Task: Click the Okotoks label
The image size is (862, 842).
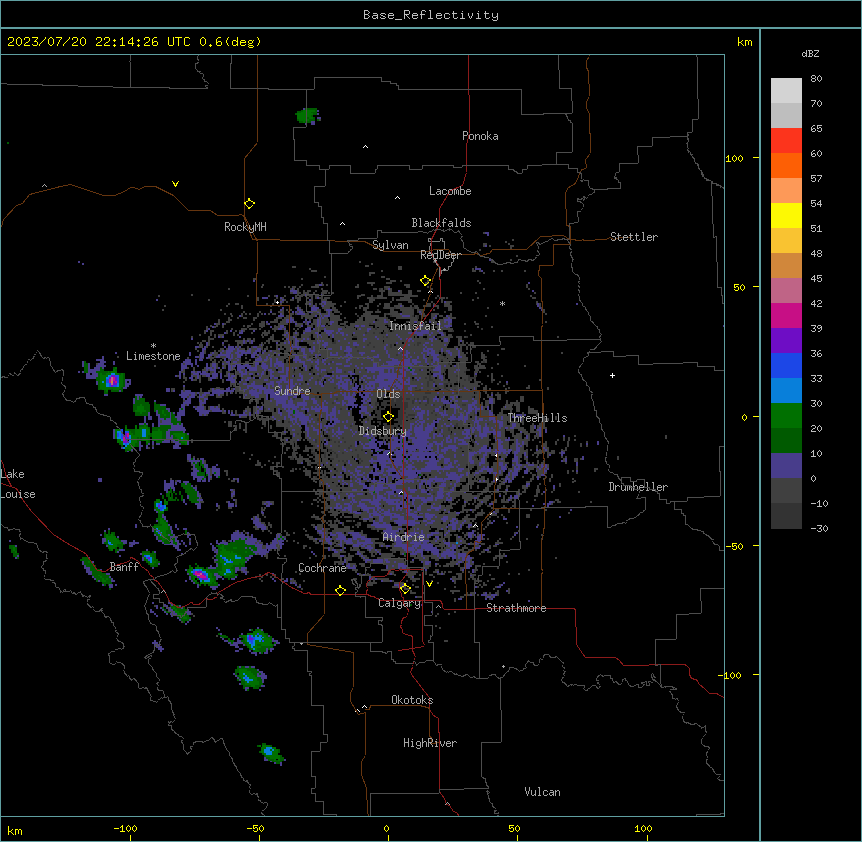Action: coord(412,700)
